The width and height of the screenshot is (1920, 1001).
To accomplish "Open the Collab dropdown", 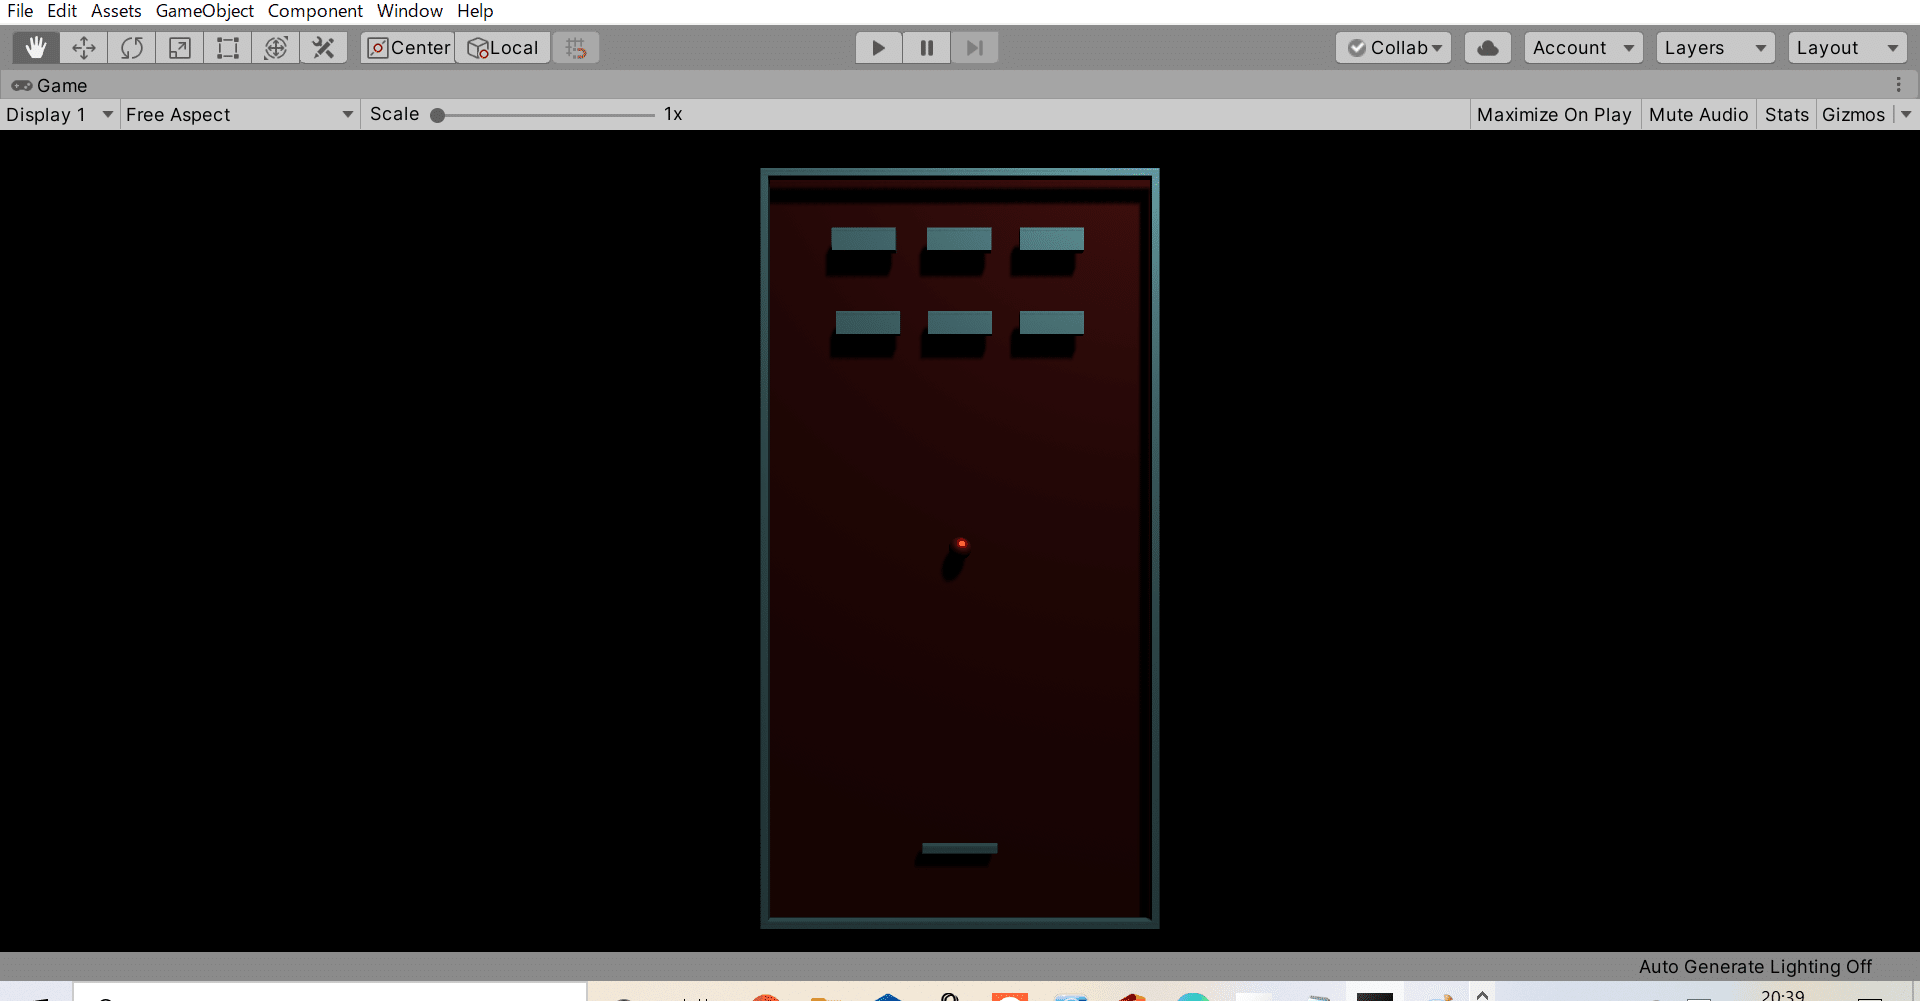I will coord(1394,48).
